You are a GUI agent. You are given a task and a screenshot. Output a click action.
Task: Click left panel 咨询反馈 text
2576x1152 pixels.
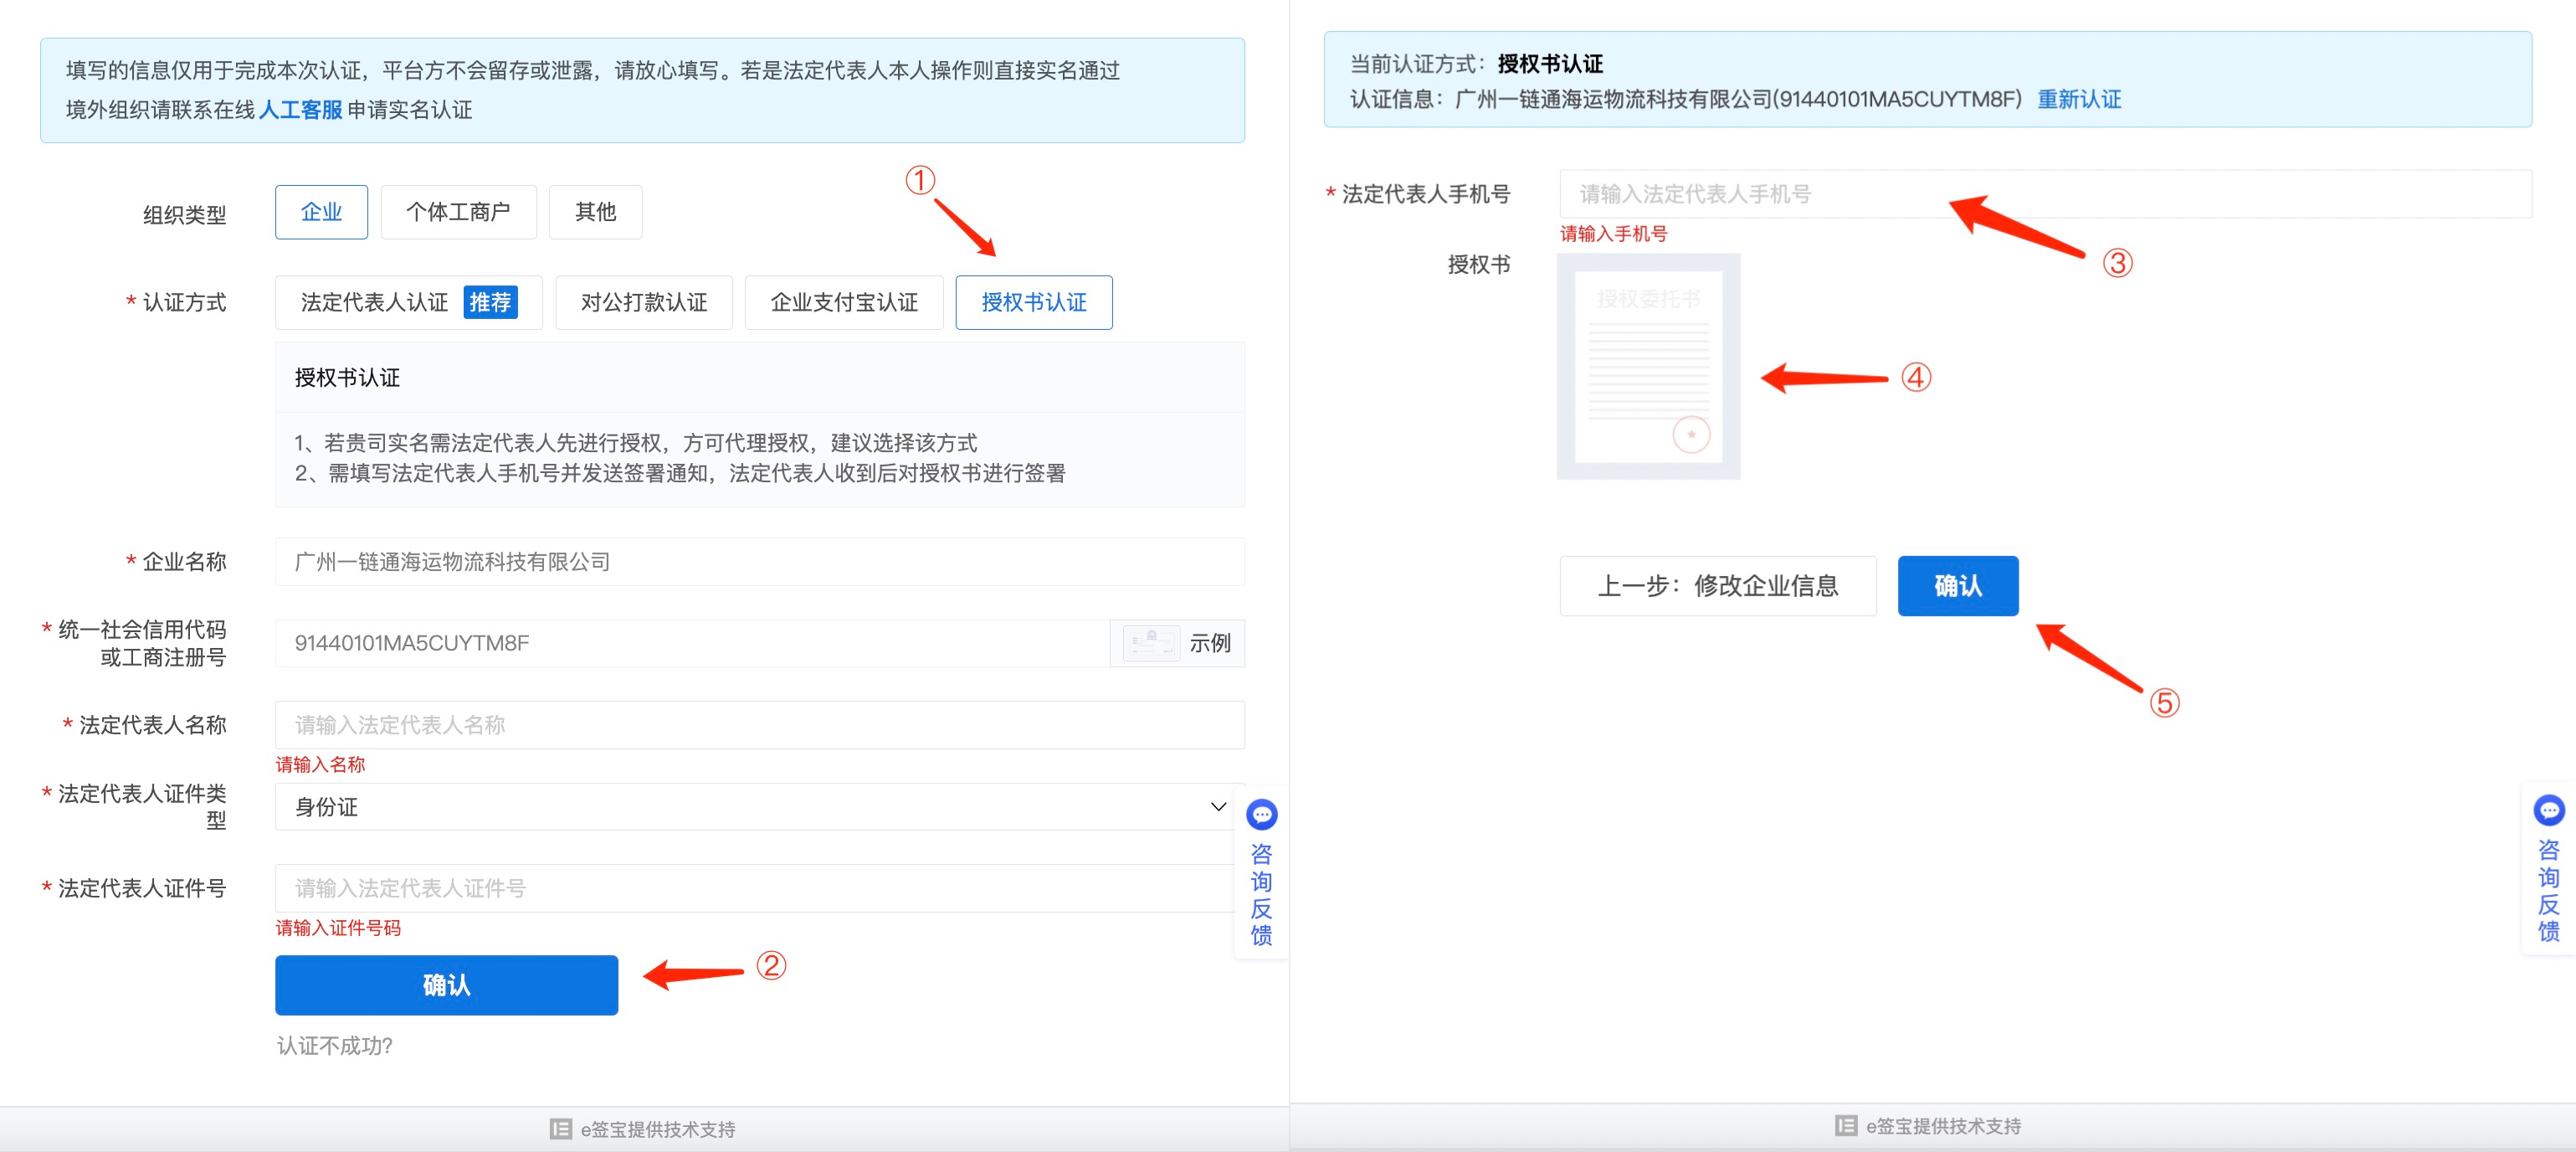pos(1262,894)
